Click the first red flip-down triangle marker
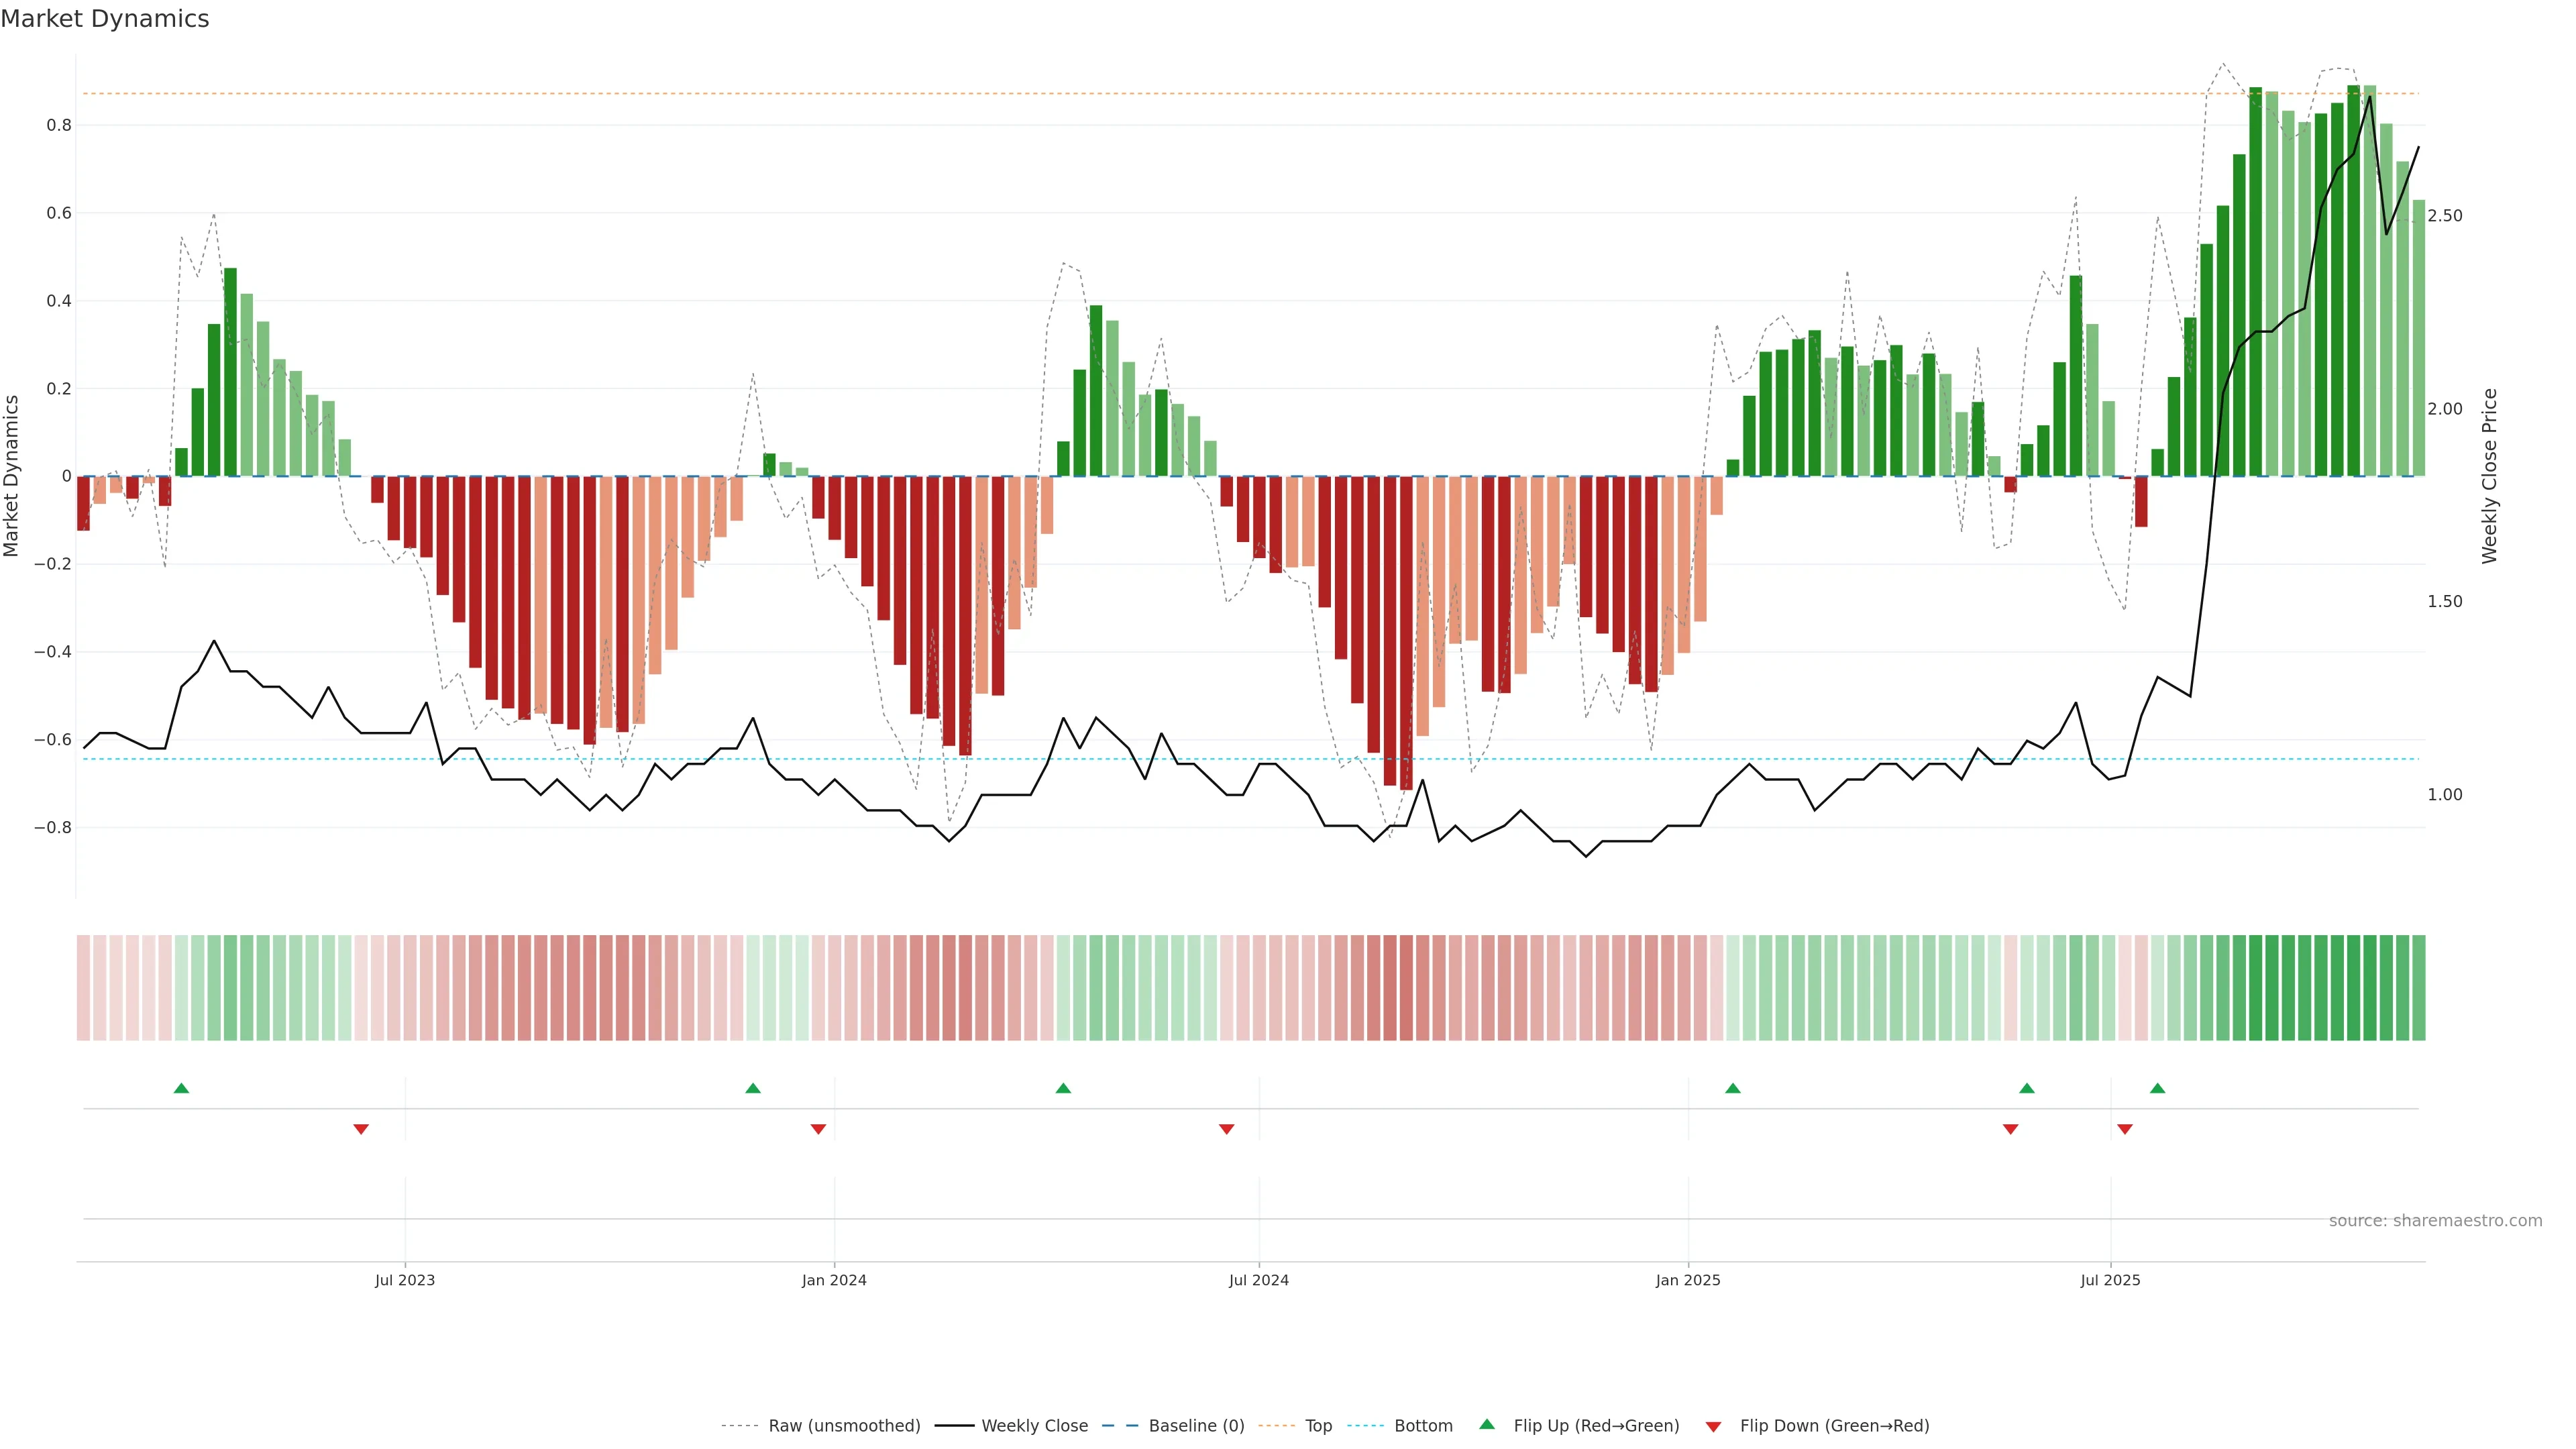Image resolution: width=2576 pixels, height=1449 pixels. (x=361, y=1129)
